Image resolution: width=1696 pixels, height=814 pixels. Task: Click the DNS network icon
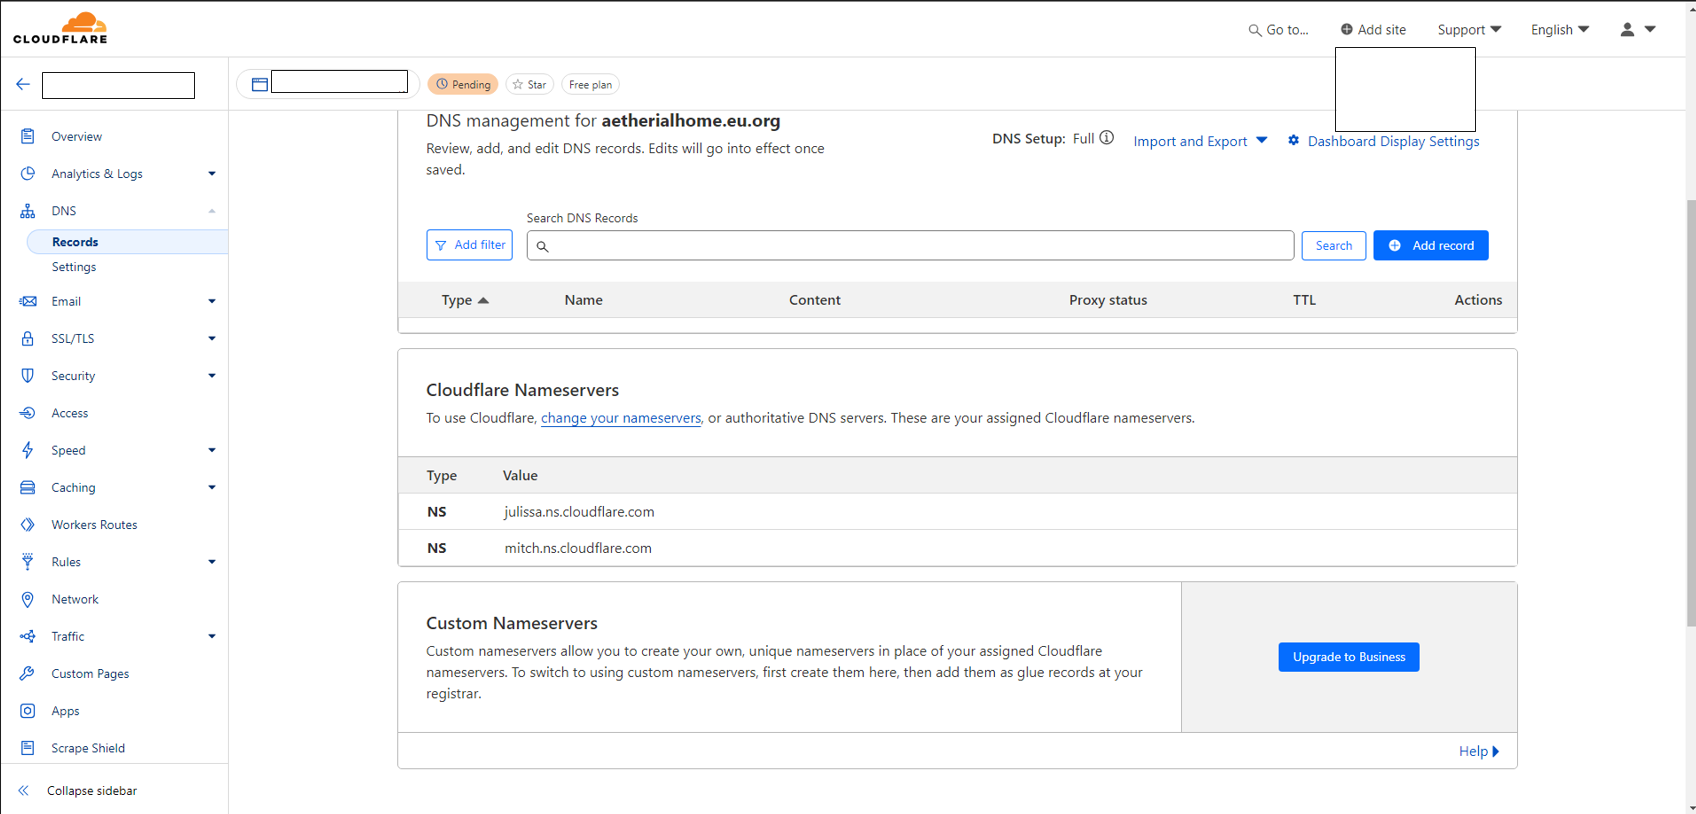click(x=28, y=211)
